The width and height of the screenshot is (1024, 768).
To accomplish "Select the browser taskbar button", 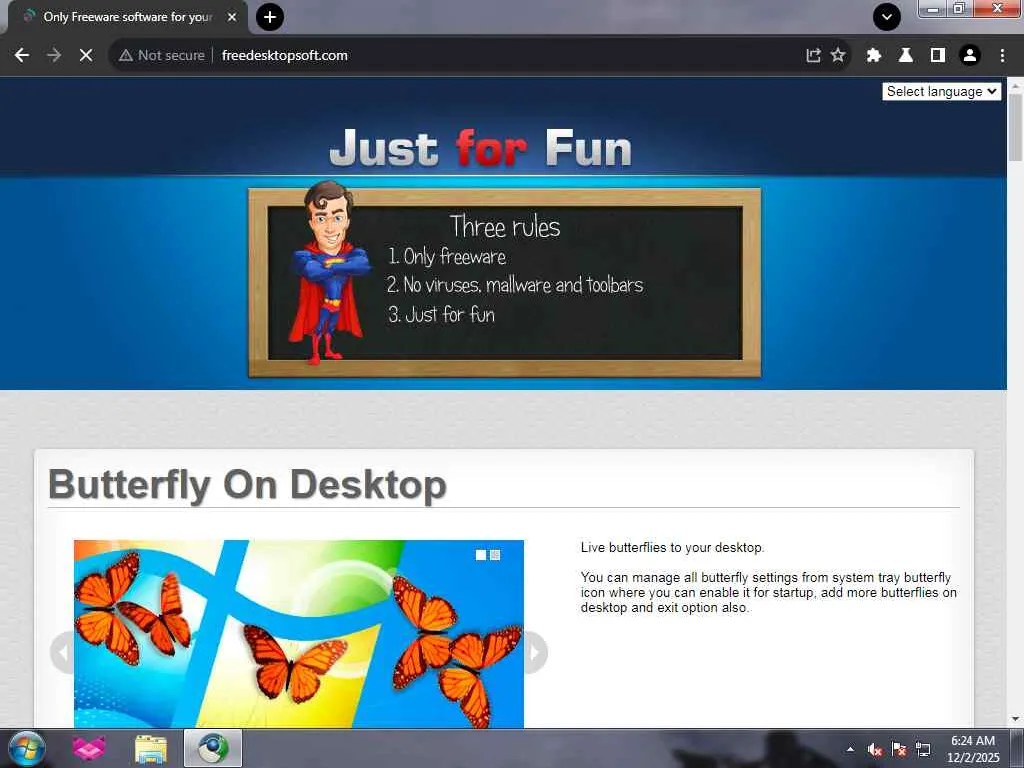I will point(213,748).
